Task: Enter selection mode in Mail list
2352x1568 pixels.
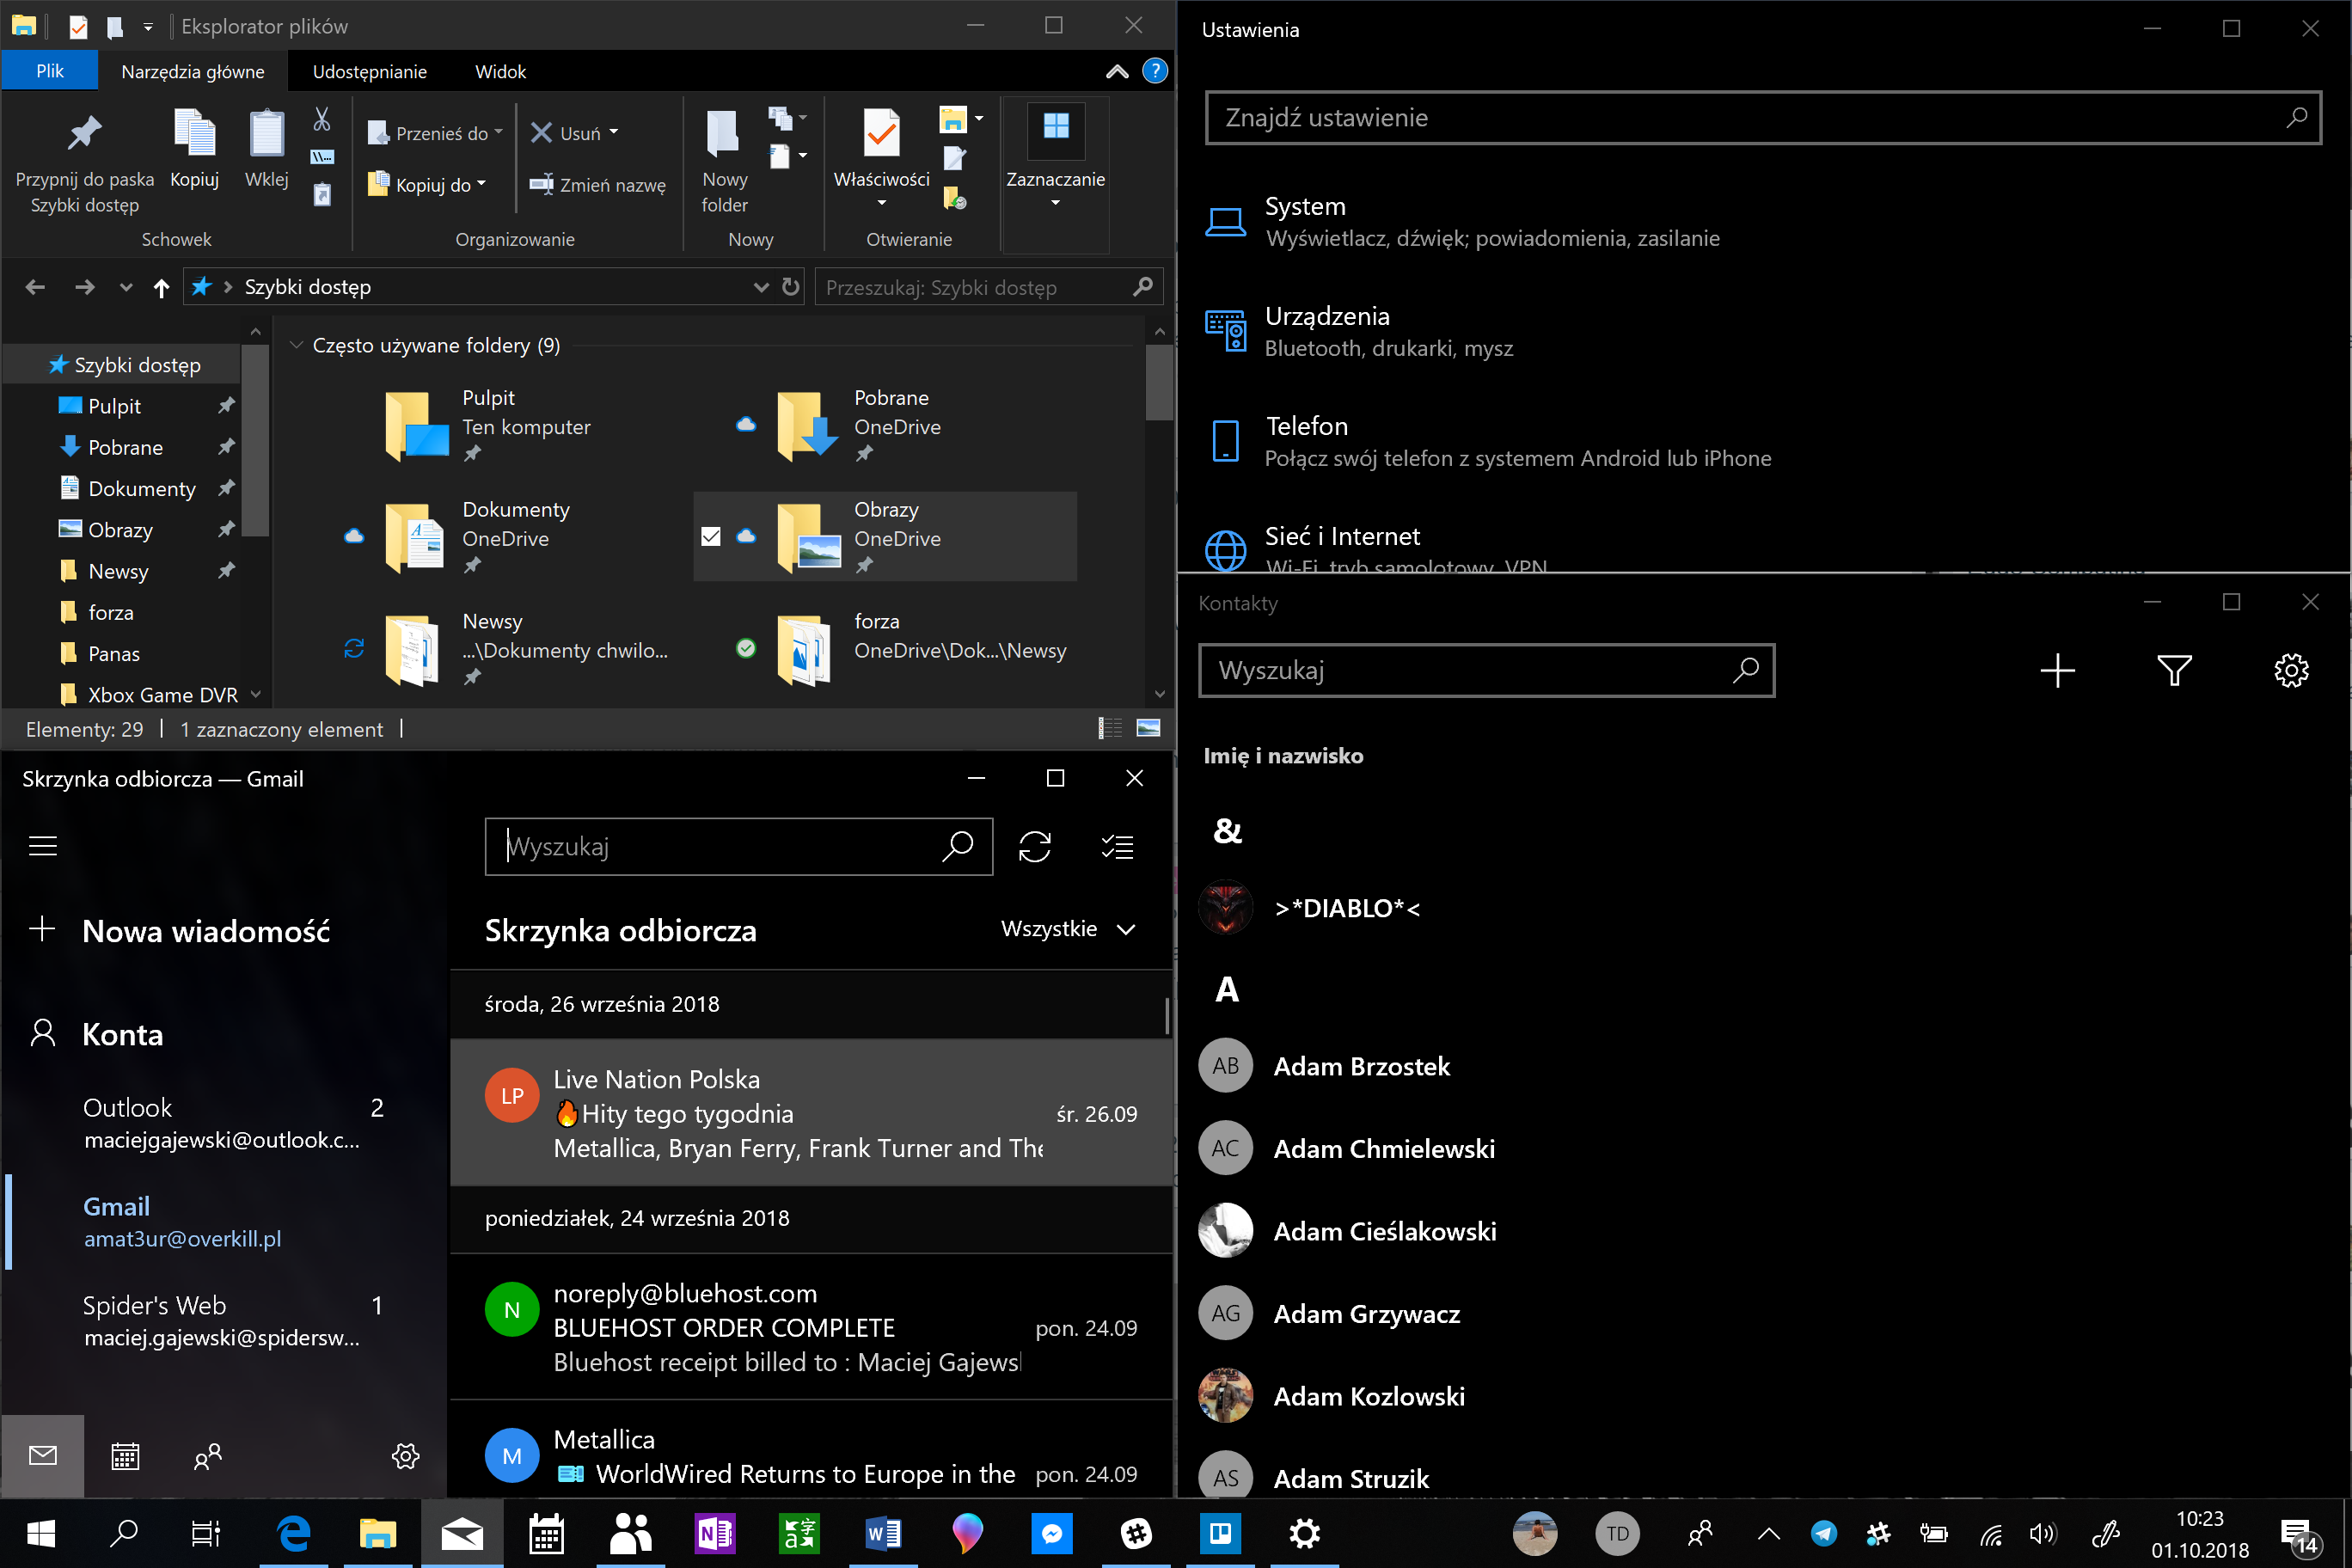Action: pos(1117,847)
